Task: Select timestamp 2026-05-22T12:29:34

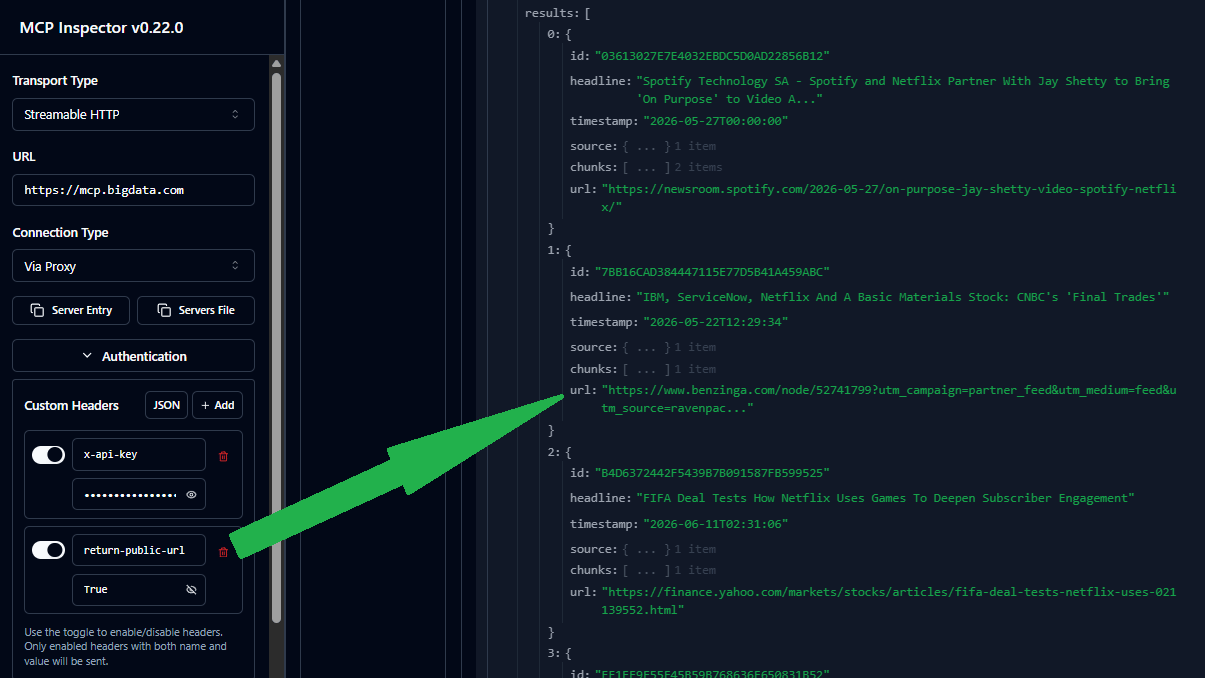Action: [x=716, y=322]
